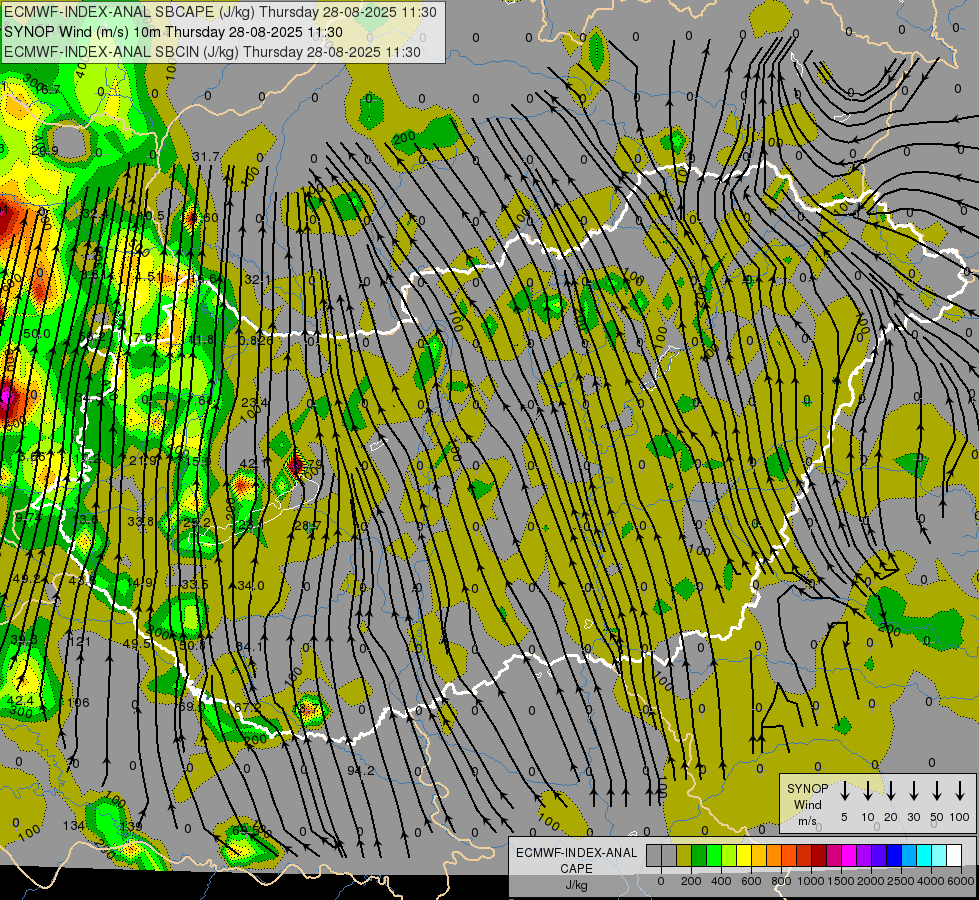979x900 pixels.
Task: Click the '23.4' value on the map
Action: [255, 403]
